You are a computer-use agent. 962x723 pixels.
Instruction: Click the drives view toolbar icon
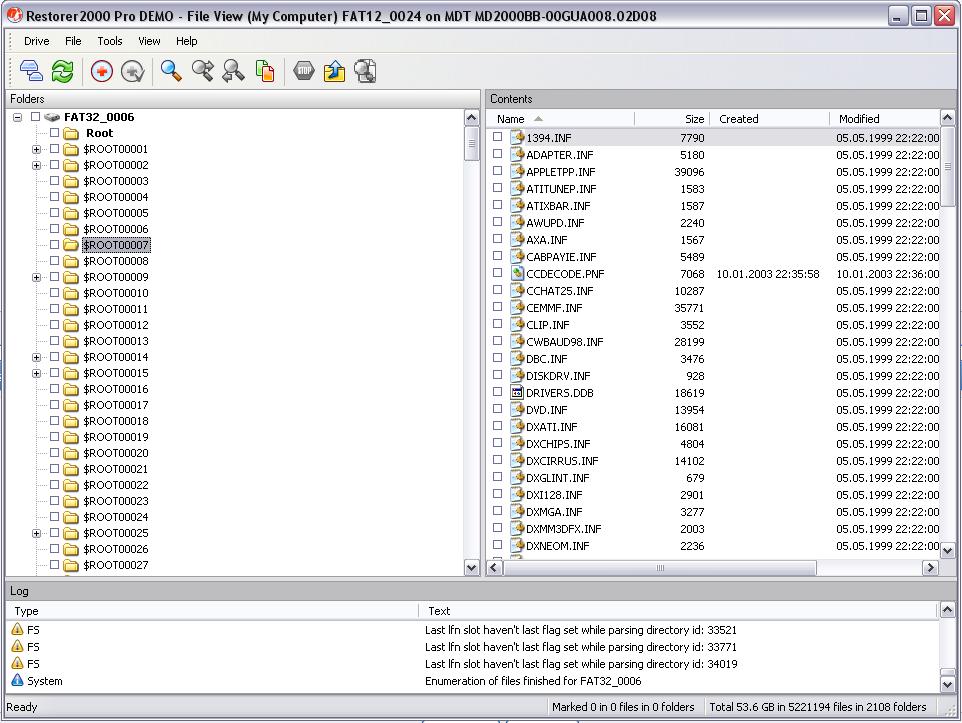click(x=31, y=71)
